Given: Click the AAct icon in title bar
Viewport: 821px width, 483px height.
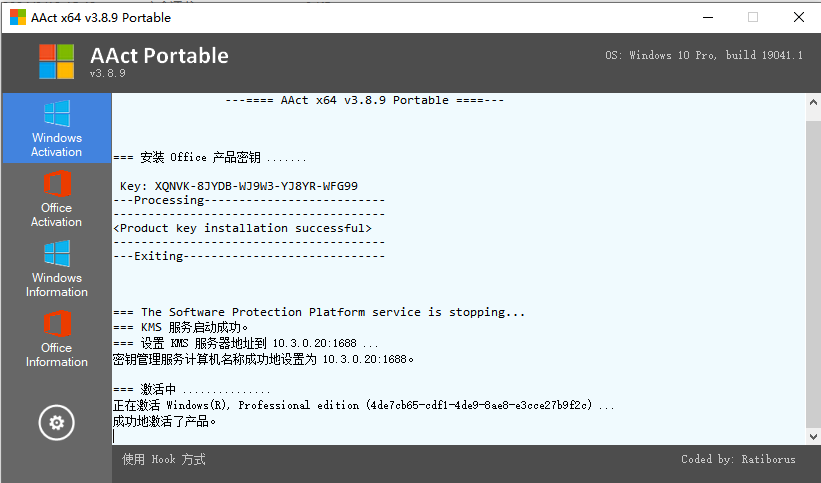Looking at the screenshot, I should 18,17.
